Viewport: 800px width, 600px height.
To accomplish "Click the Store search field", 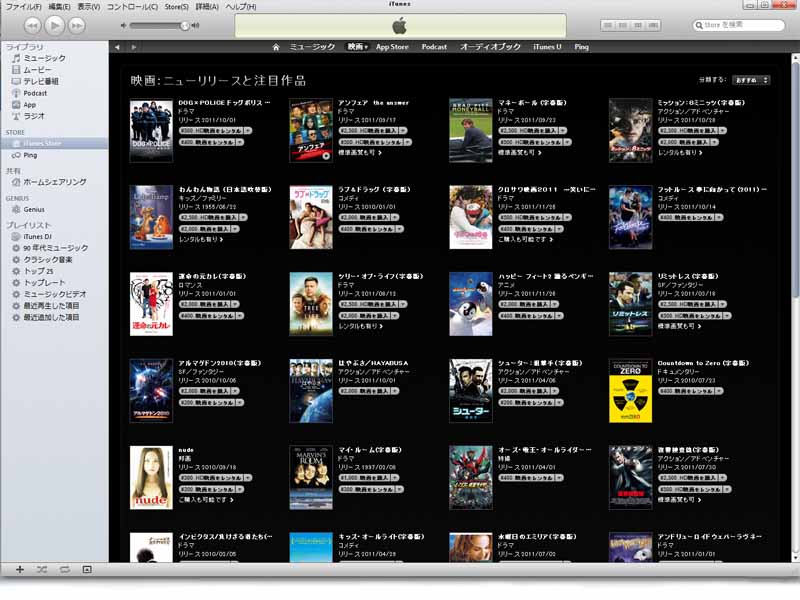I will (738, 25).
